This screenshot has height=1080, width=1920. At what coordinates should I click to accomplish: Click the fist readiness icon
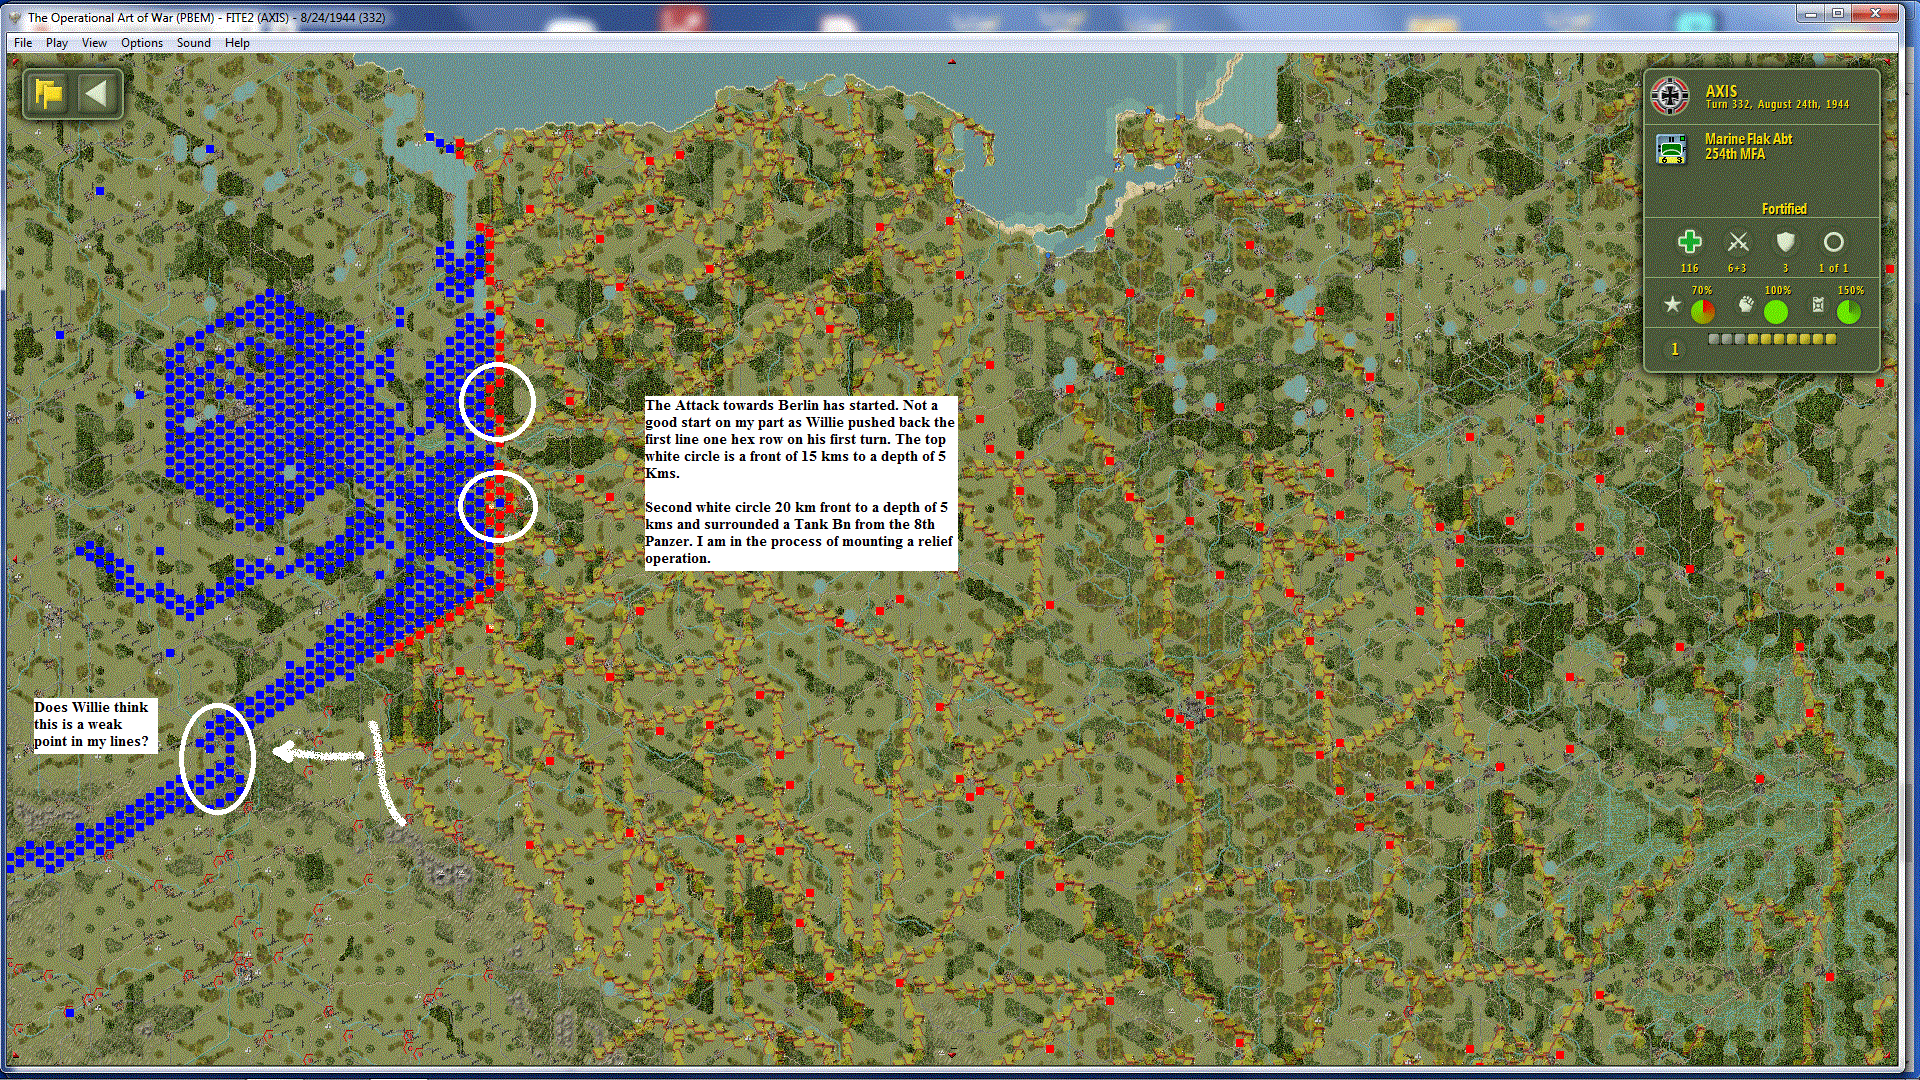(x=1746, y=305)
